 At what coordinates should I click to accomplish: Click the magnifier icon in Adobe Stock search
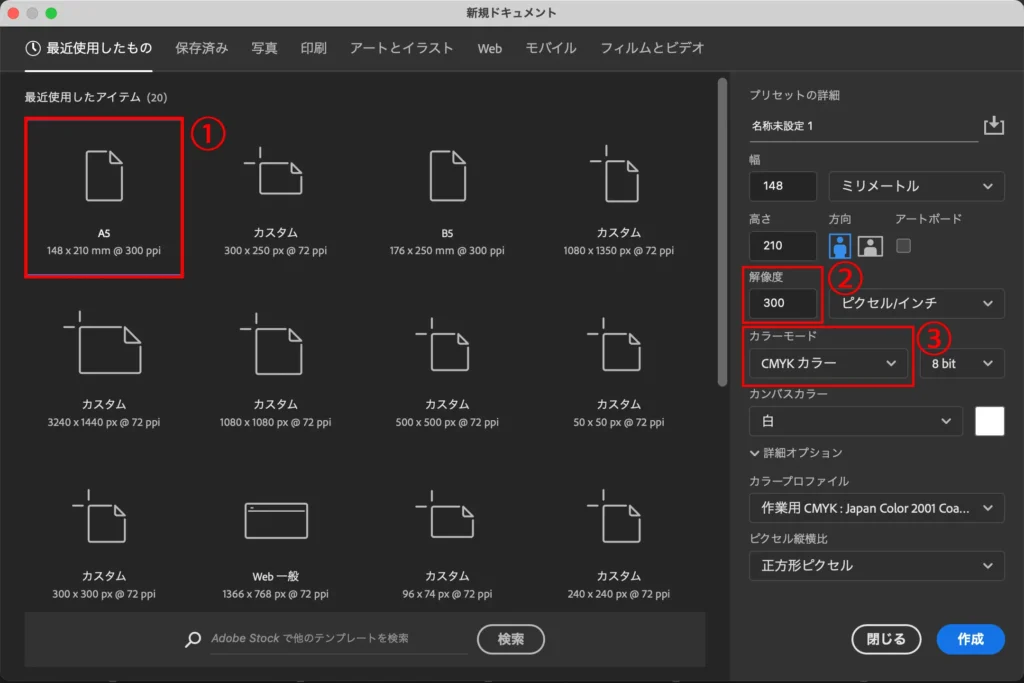point(193,639)
